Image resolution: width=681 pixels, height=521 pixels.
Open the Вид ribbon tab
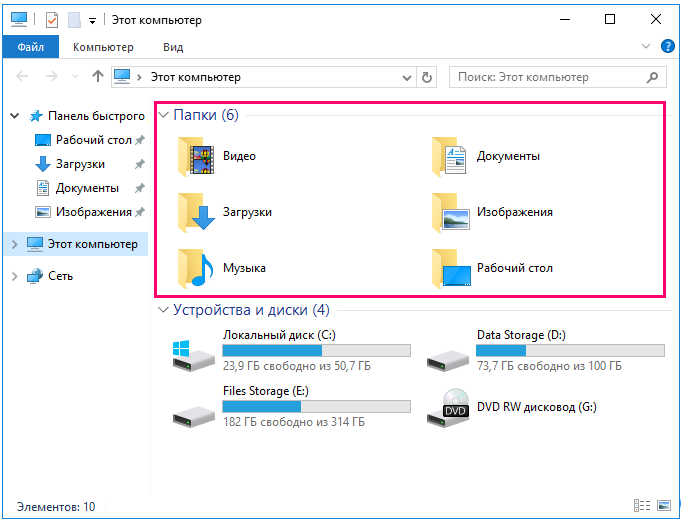[x=173, y=47]
